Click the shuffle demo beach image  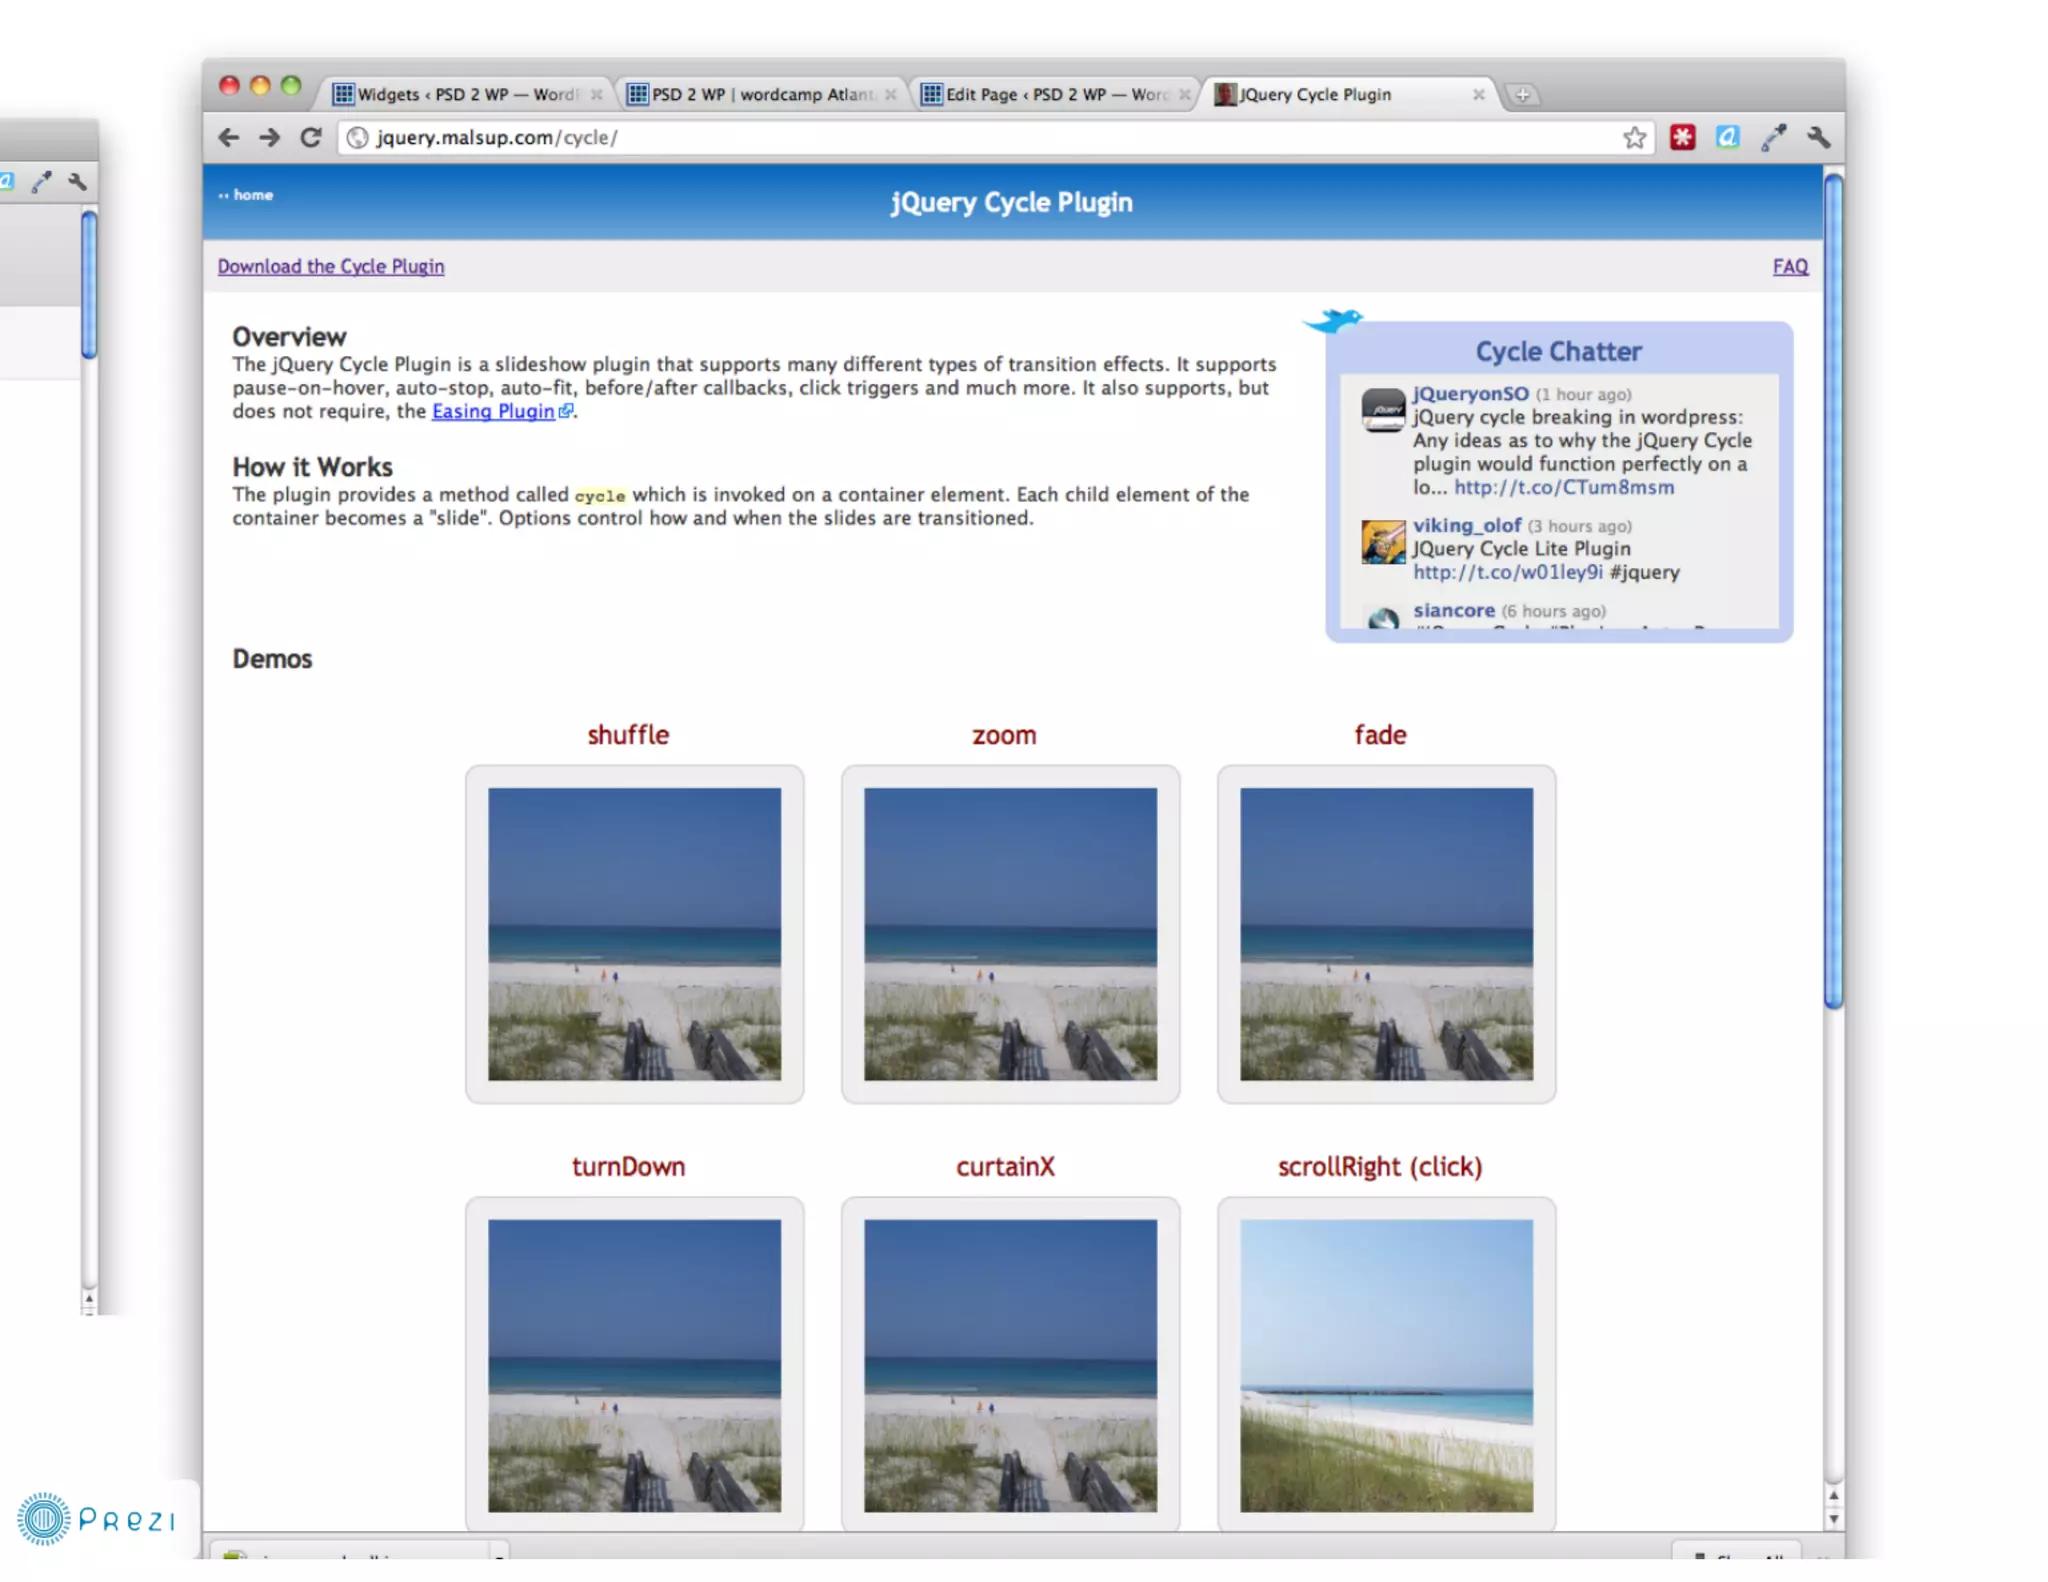tap(634, 934)
